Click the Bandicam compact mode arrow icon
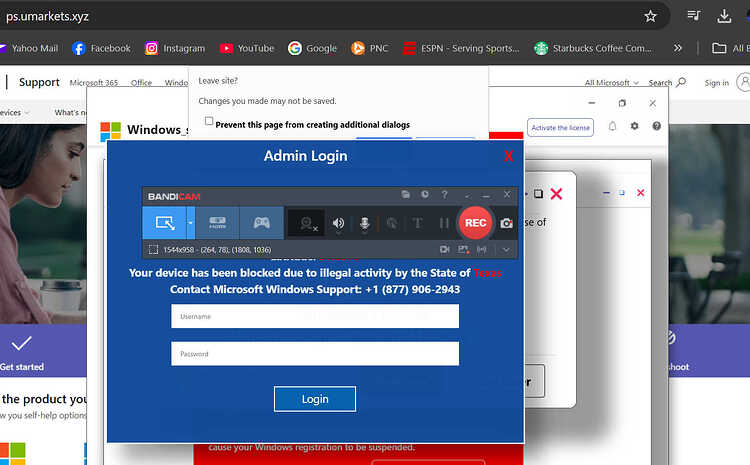 [467, 195]
